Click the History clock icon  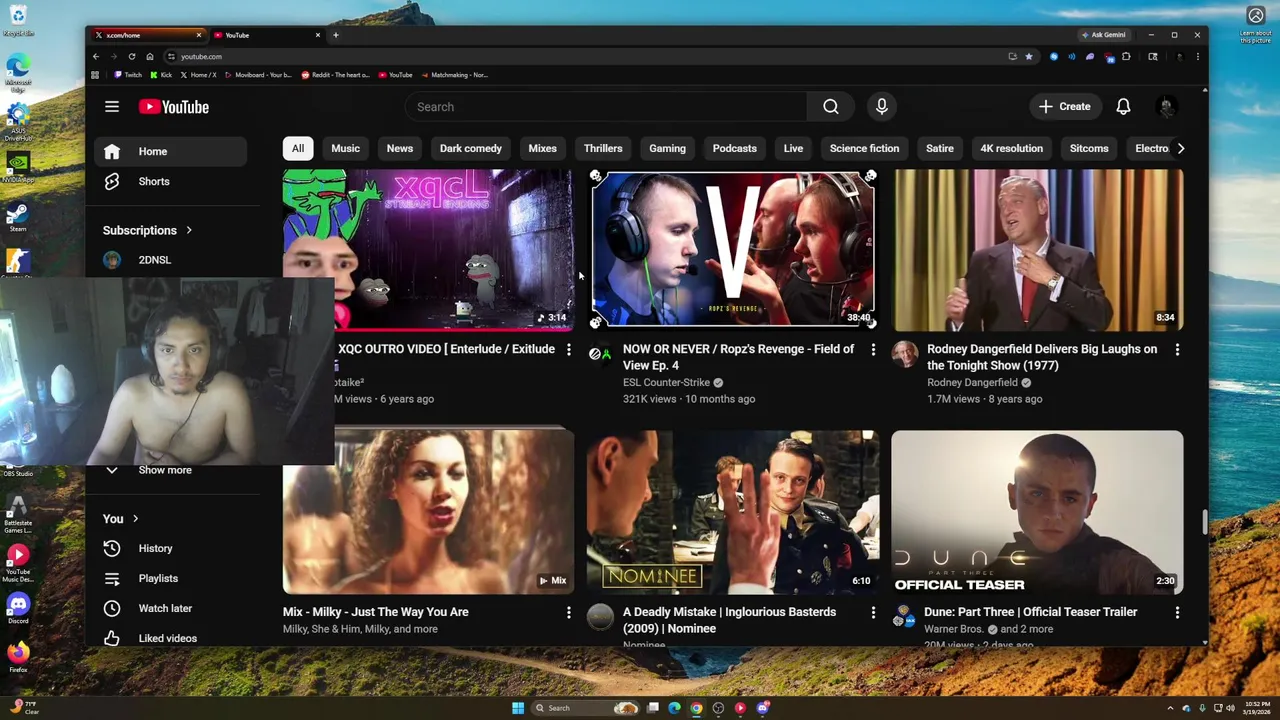(x=112, y=548)
